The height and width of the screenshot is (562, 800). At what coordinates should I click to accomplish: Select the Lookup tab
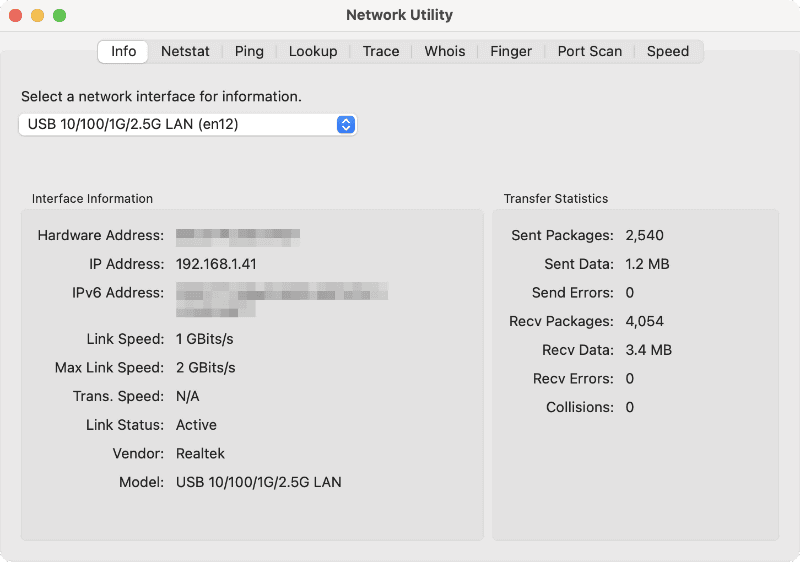pos(313,51)
